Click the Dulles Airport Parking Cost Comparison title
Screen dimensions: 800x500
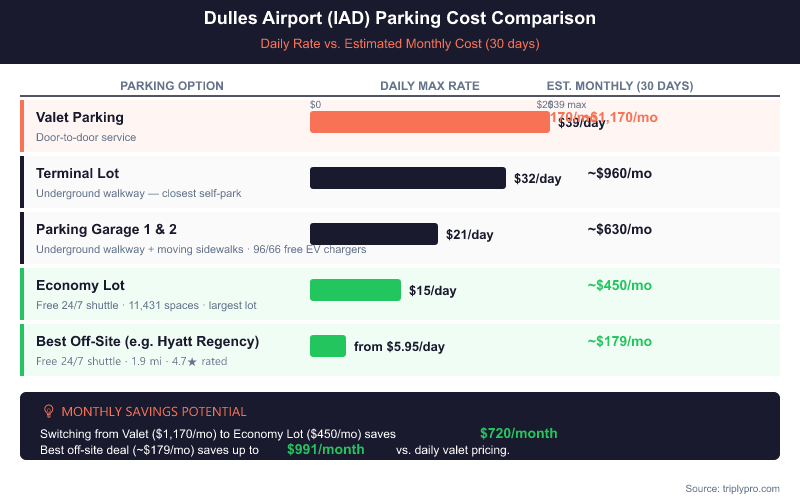(x=400, y=18)
